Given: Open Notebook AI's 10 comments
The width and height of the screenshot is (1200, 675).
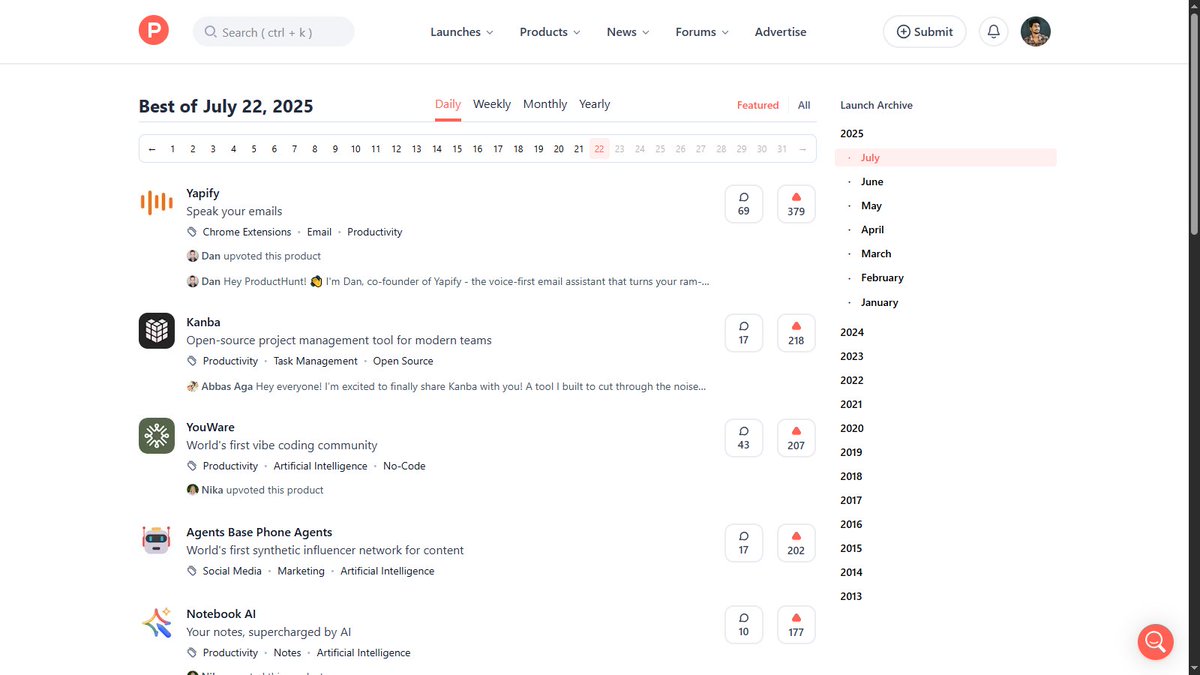Looking at the screenshot, I should point(743,624).
